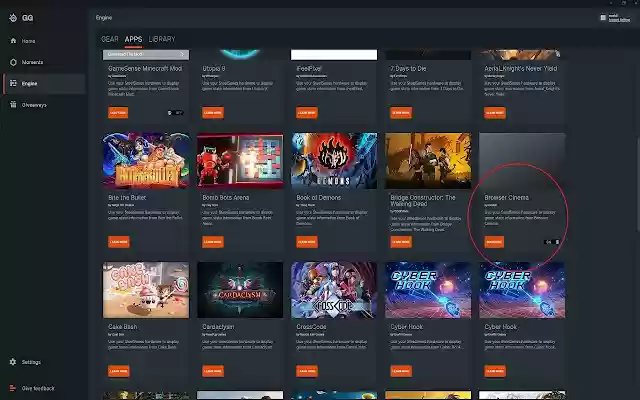Toggle the GameSense Minecraft Mod switch
The image size is (640, 400).
(176, 113)
